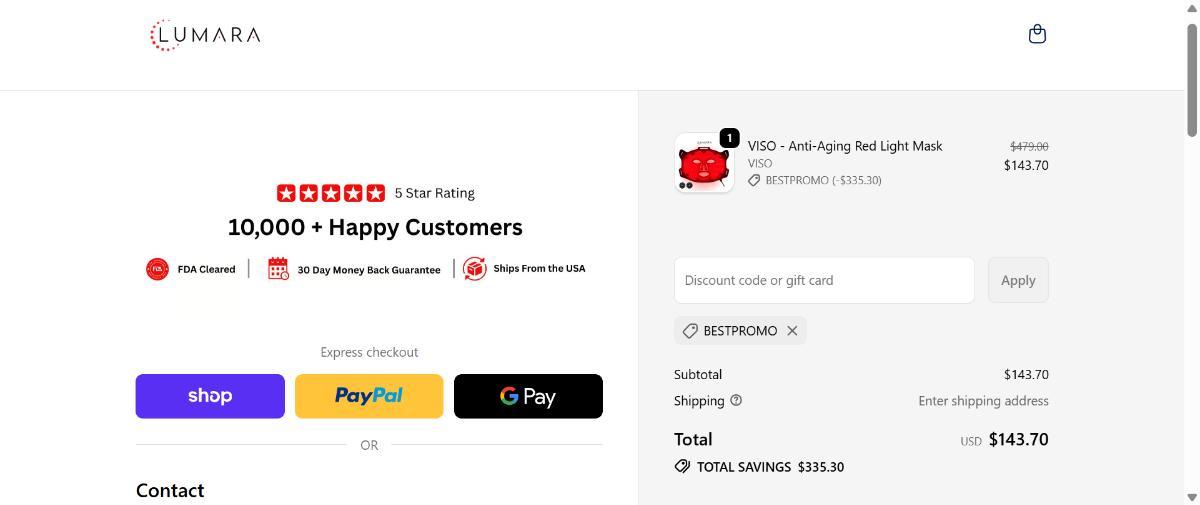Click the red five-star rating icons
Image resolution: width=1200 pixels, height=505 pixels.
click(x=330, y=193)
